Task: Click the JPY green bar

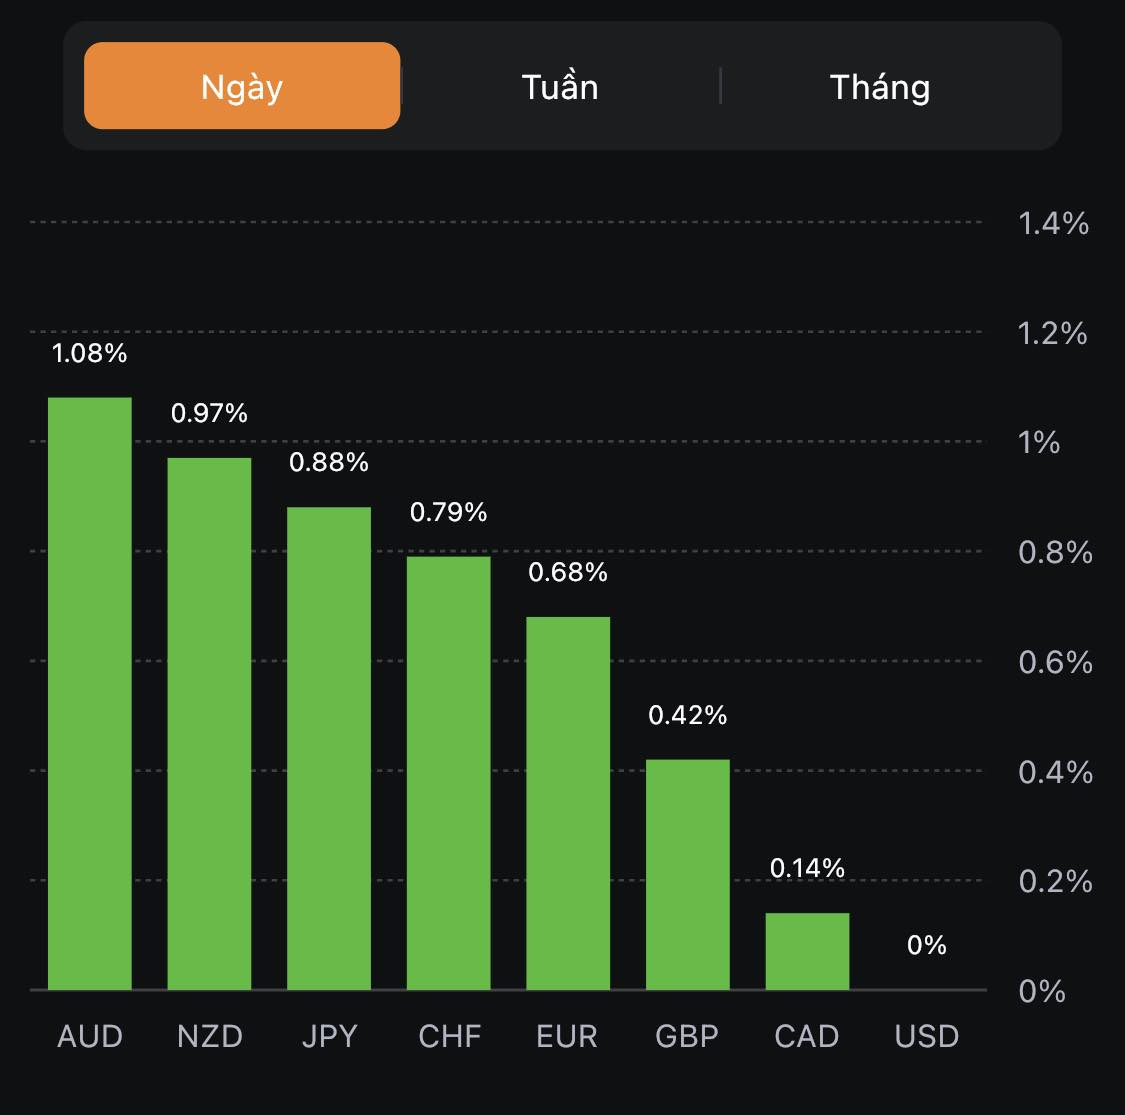Action: 329,748
